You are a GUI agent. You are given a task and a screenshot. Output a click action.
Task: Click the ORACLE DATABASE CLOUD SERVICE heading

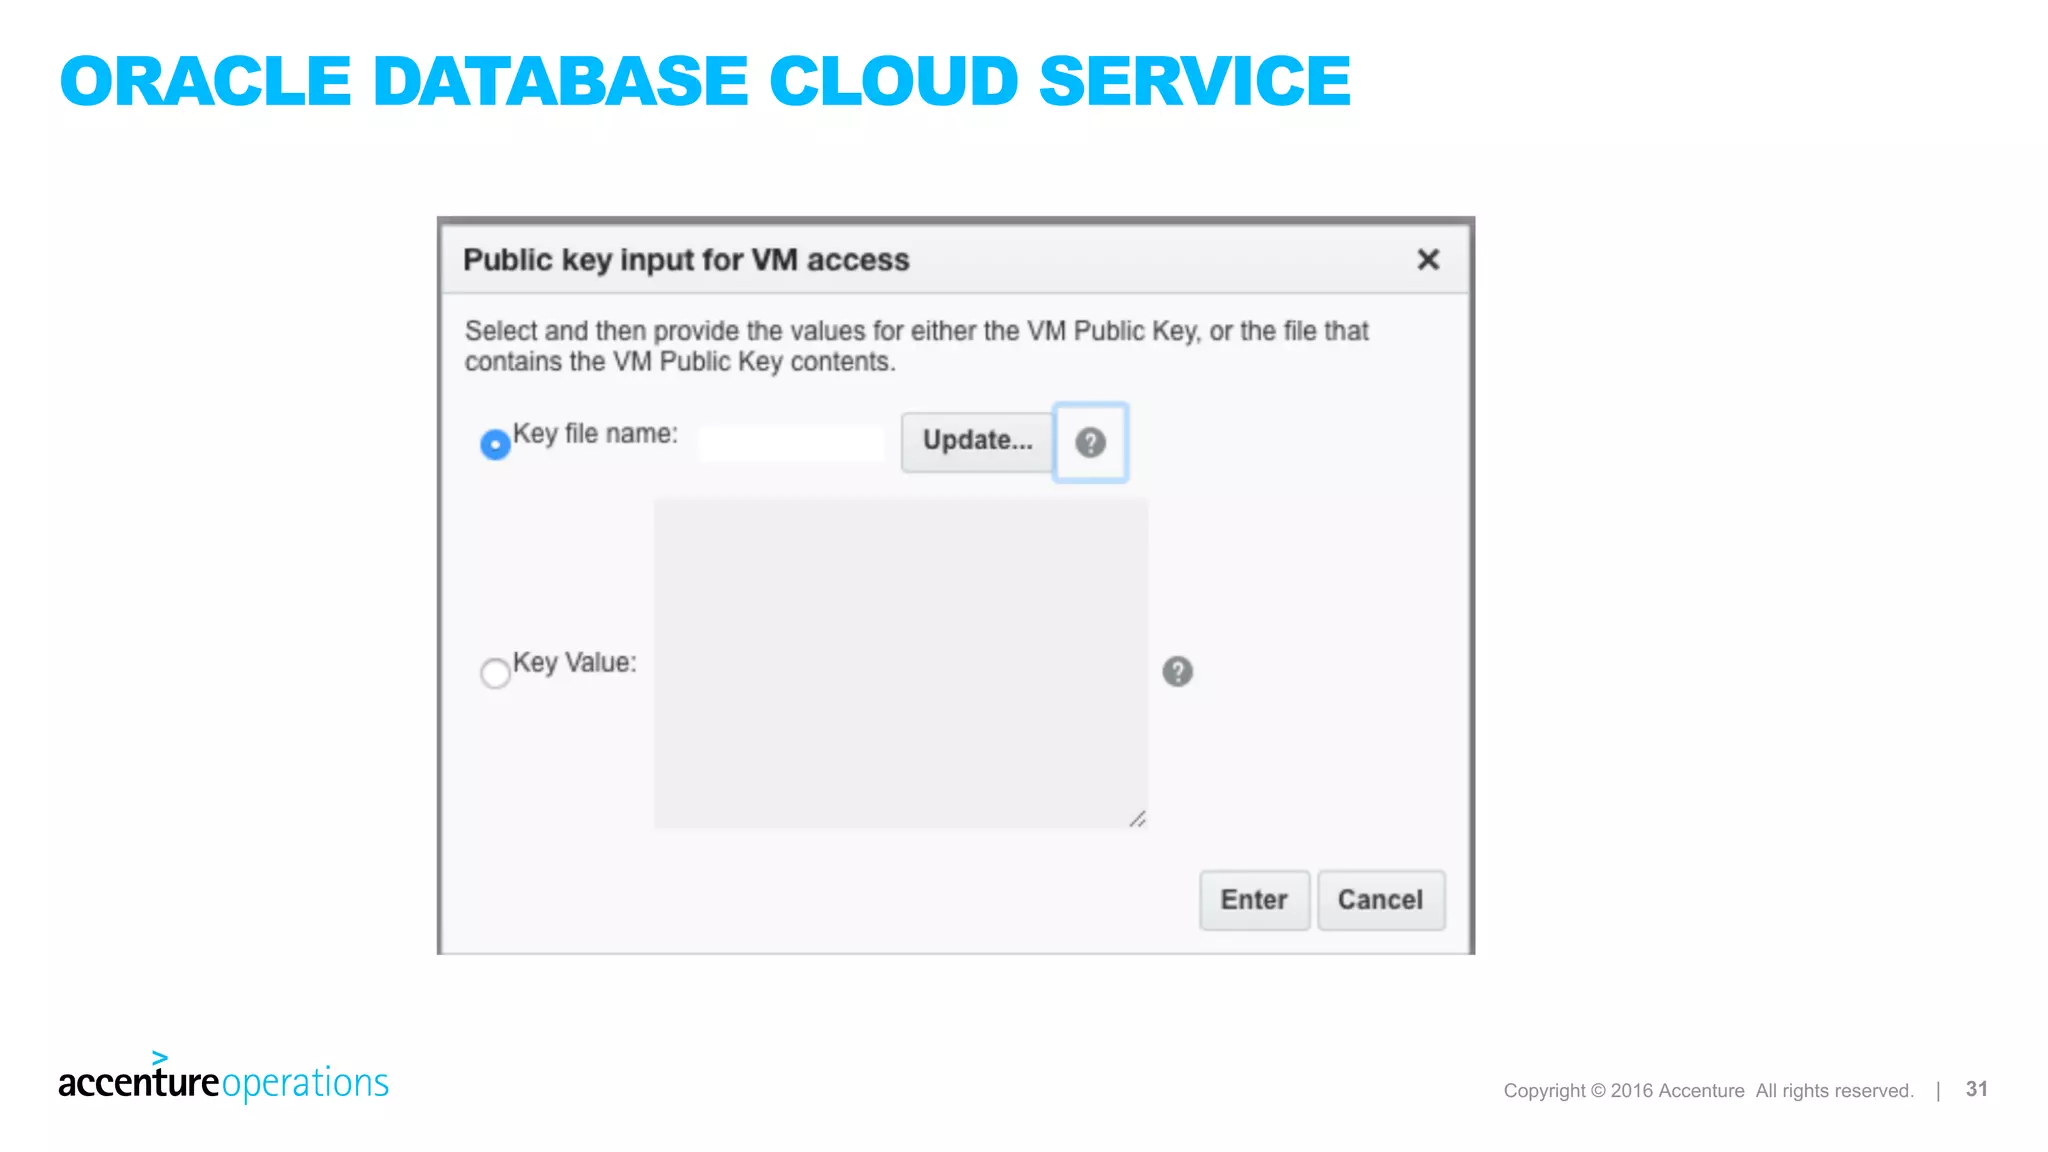705,81
